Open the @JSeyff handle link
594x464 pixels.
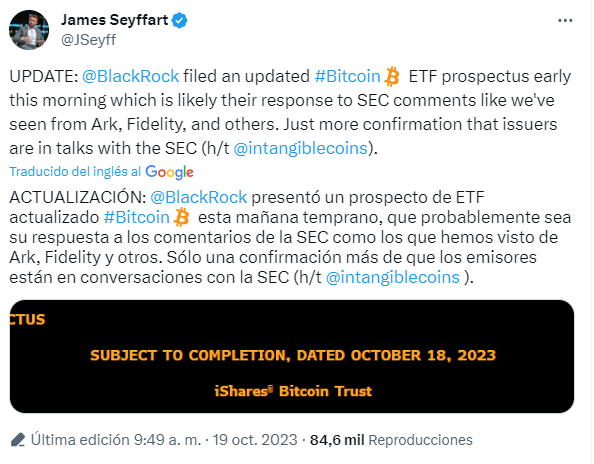(x=89, y=39)
